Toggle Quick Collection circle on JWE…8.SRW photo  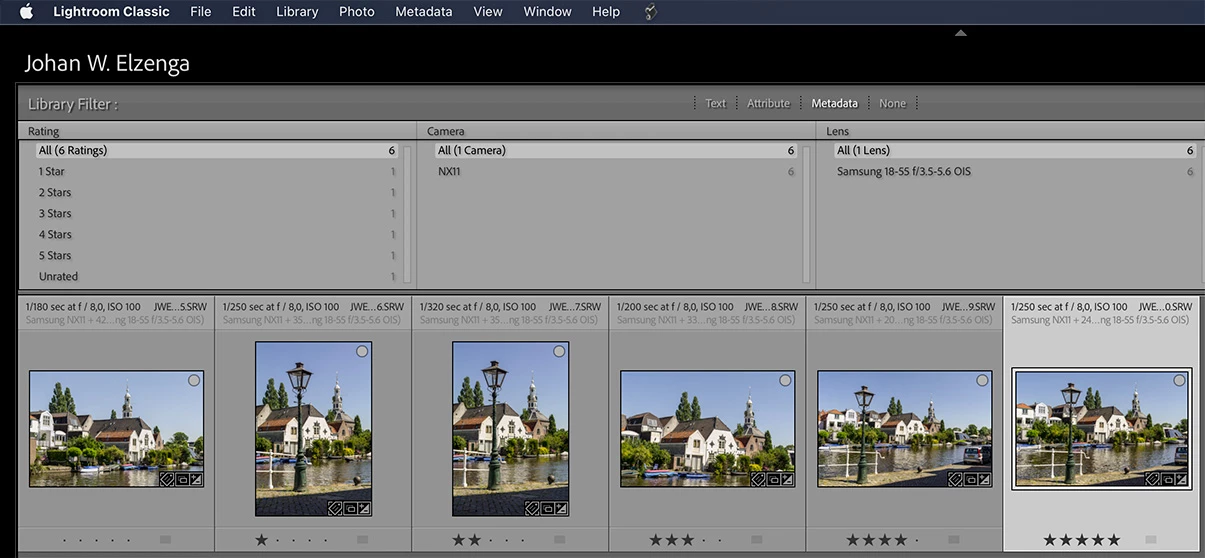(785, 380)
